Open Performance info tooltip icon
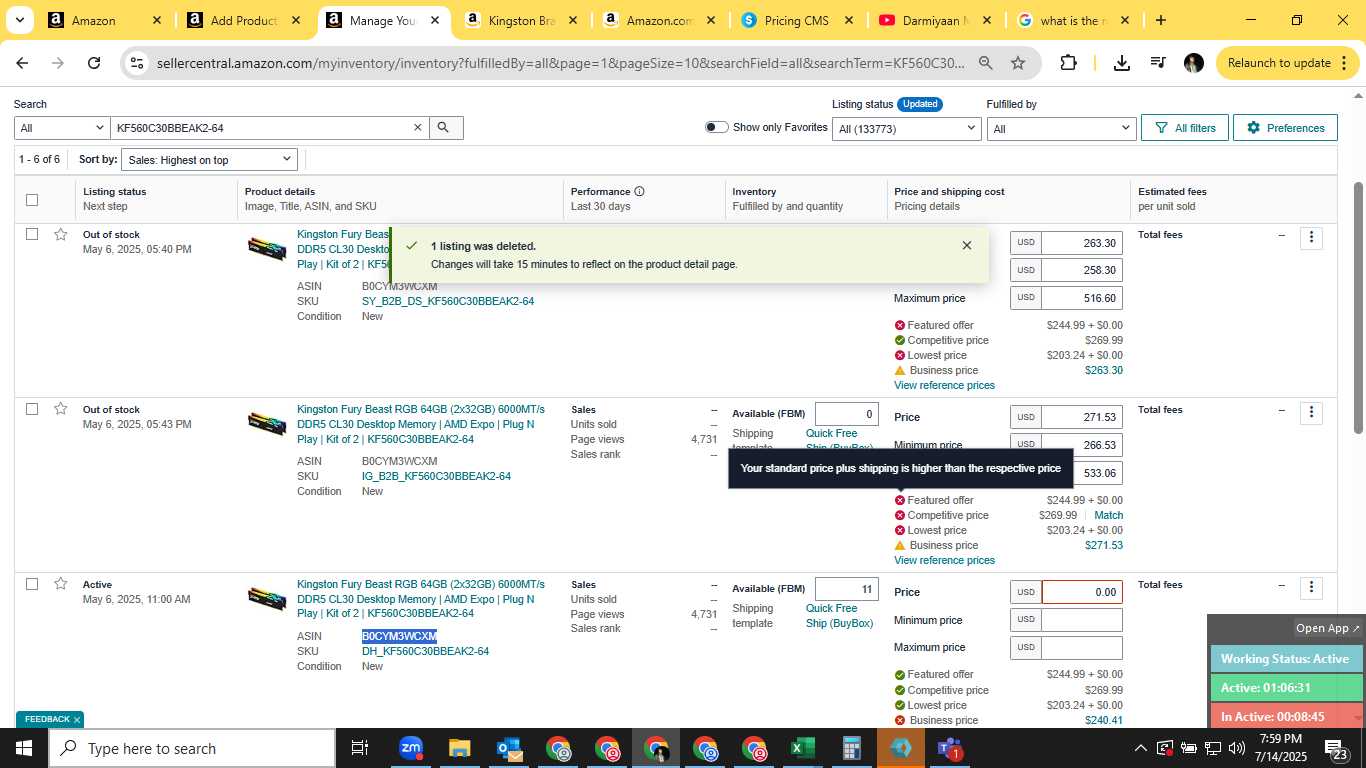Image resolution: width=1366 pixels, height=768 pixels. 639,192
